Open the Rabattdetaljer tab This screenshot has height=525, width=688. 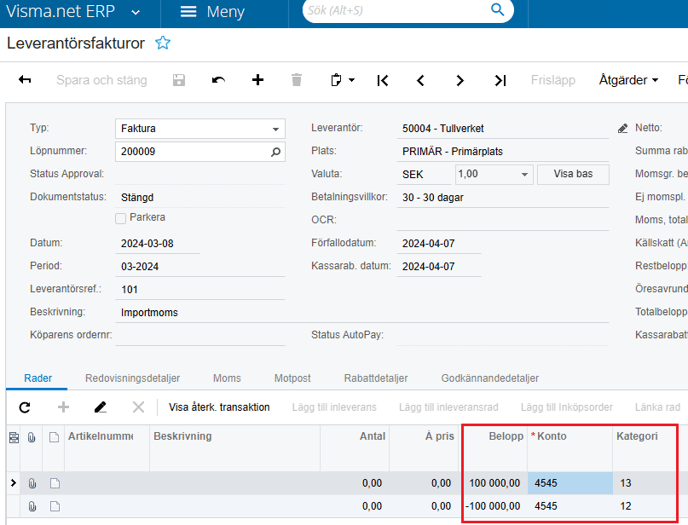(x=376, y=378)
